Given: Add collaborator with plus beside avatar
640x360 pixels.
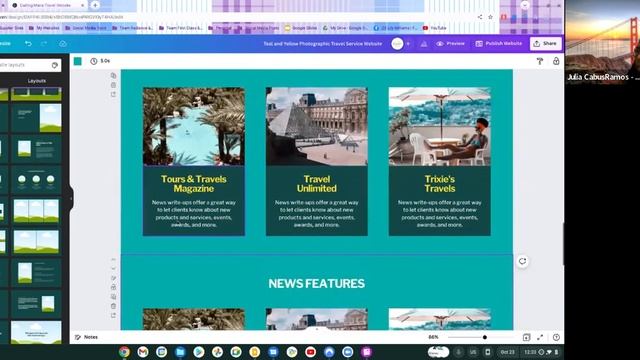Looking at the screenshot, I should tap(408, 44).
